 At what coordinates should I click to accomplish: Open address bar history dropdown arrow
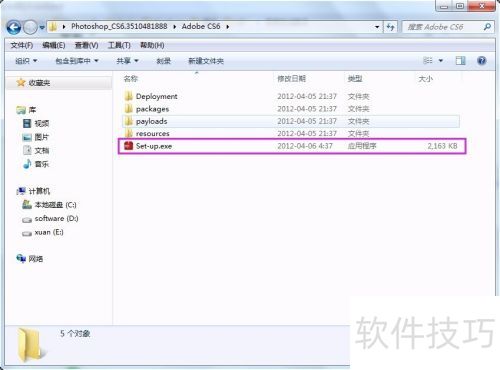(x=377, y=27)
